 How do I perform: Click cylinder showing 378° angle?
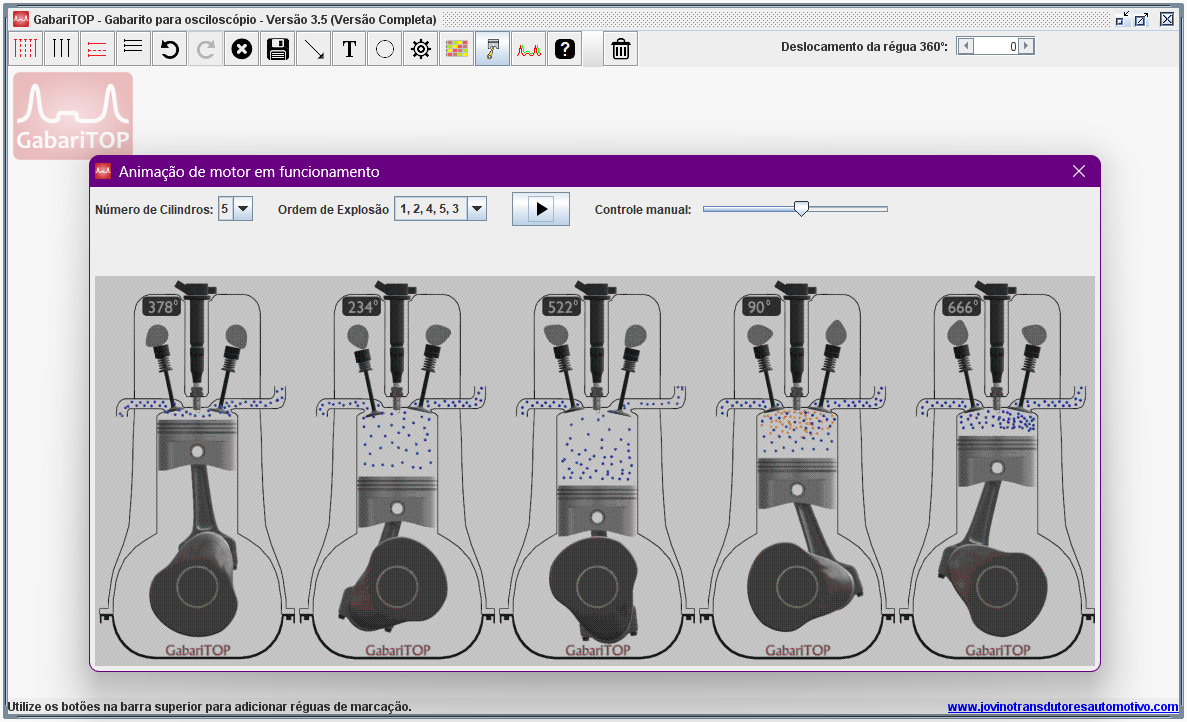point(198,471)
